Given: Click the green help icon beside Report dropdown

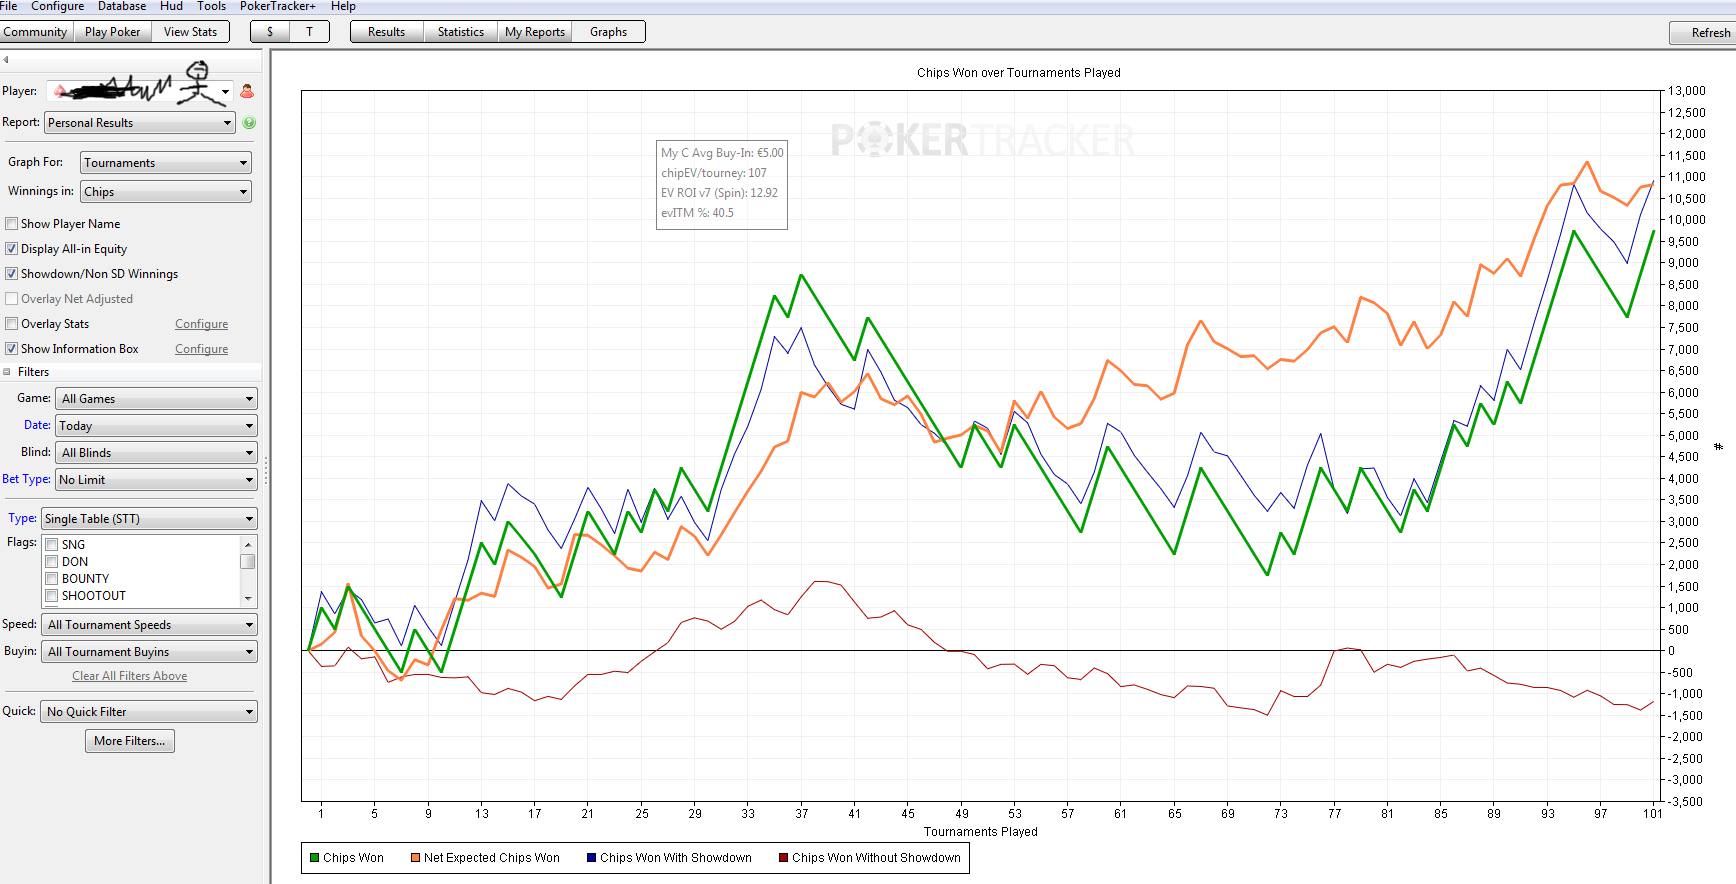Looking at the screenshot, I should [x=249, y=123].
